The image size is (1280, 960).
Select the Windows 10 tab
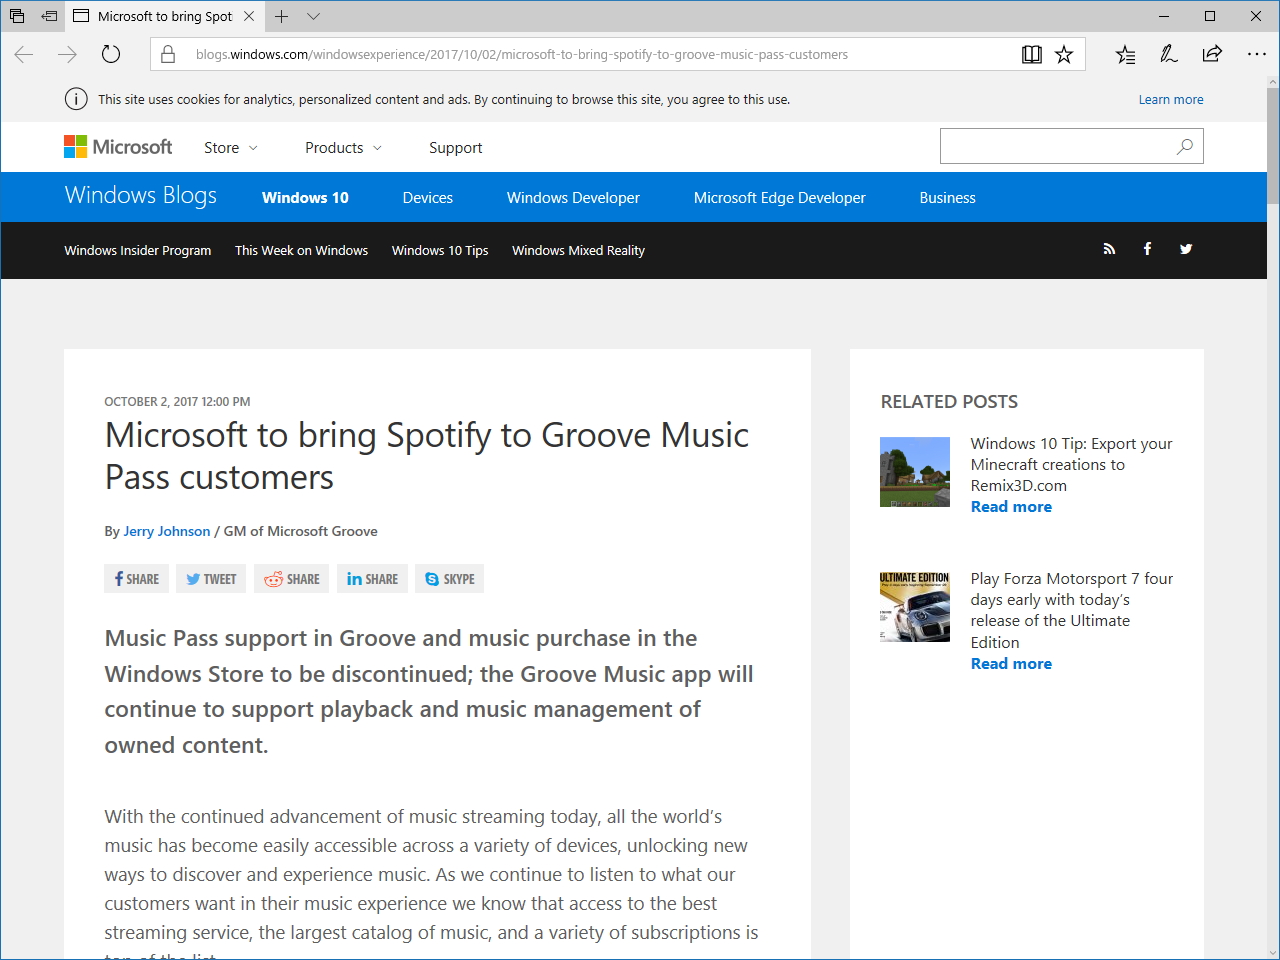pos(305,197)
